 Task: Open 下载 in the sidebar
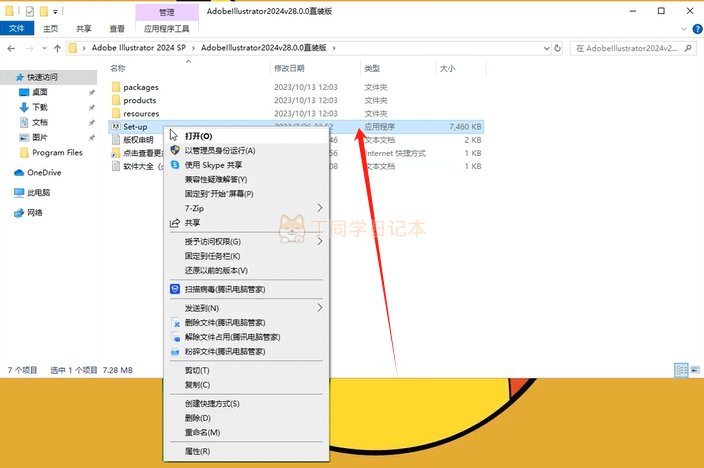pos(40,107)
